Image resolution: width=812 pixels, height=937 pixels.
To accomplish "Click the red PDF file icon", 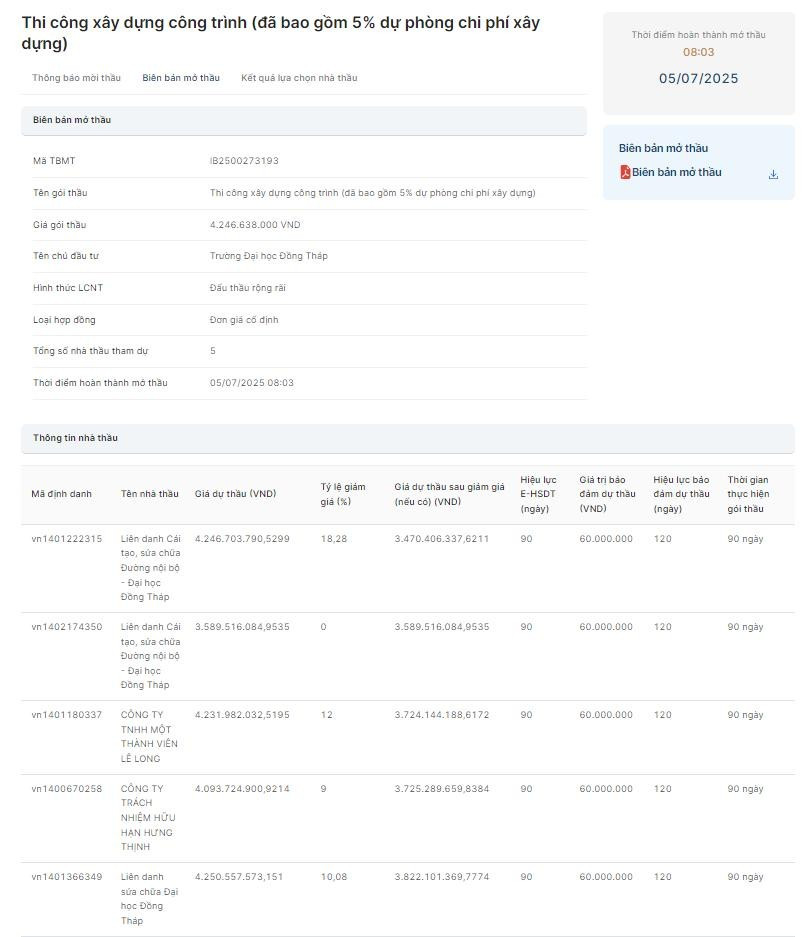I will [x=625, y=172].
